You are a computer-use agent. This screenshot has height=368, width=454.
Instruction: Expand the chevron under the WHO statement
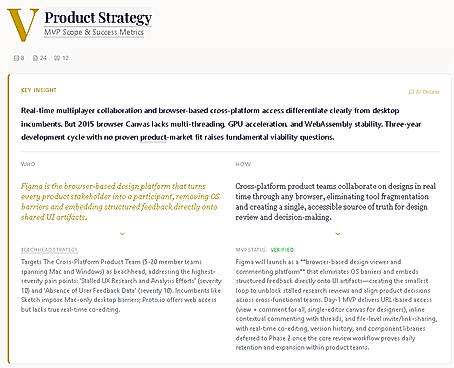click(x=122, y=234)
